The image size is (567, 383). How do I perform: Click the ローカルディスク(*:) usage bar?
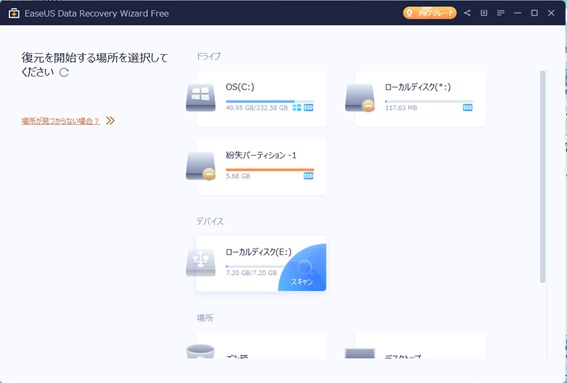429,101
